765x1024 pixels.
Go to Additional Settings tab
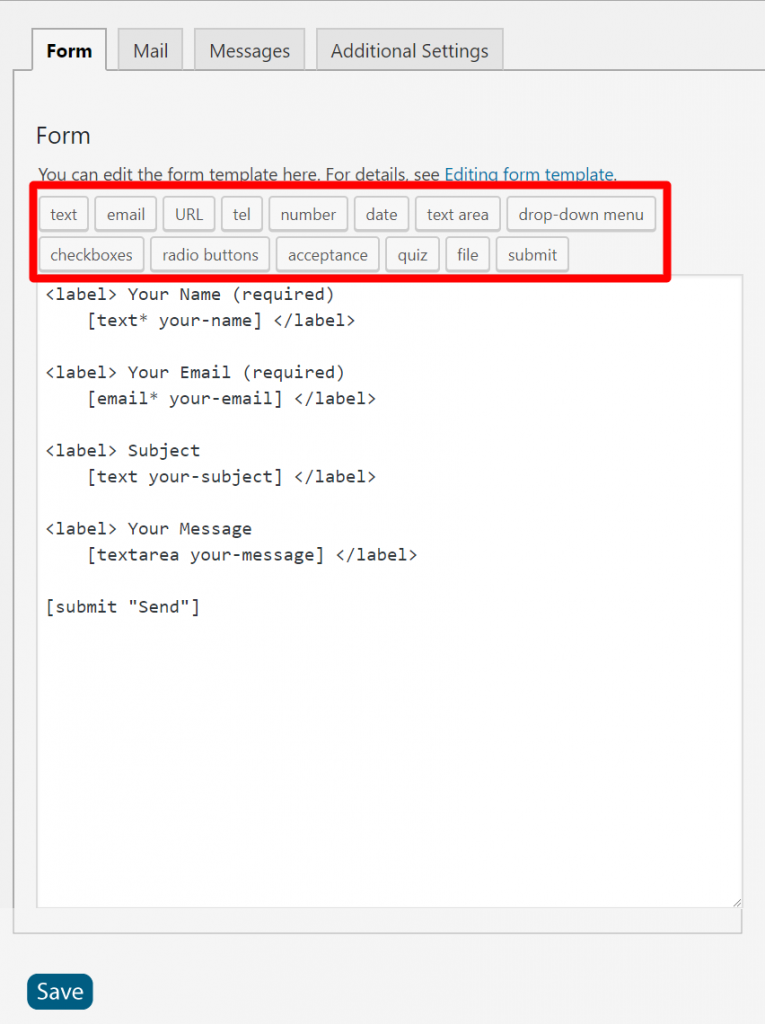pos(410,50)
